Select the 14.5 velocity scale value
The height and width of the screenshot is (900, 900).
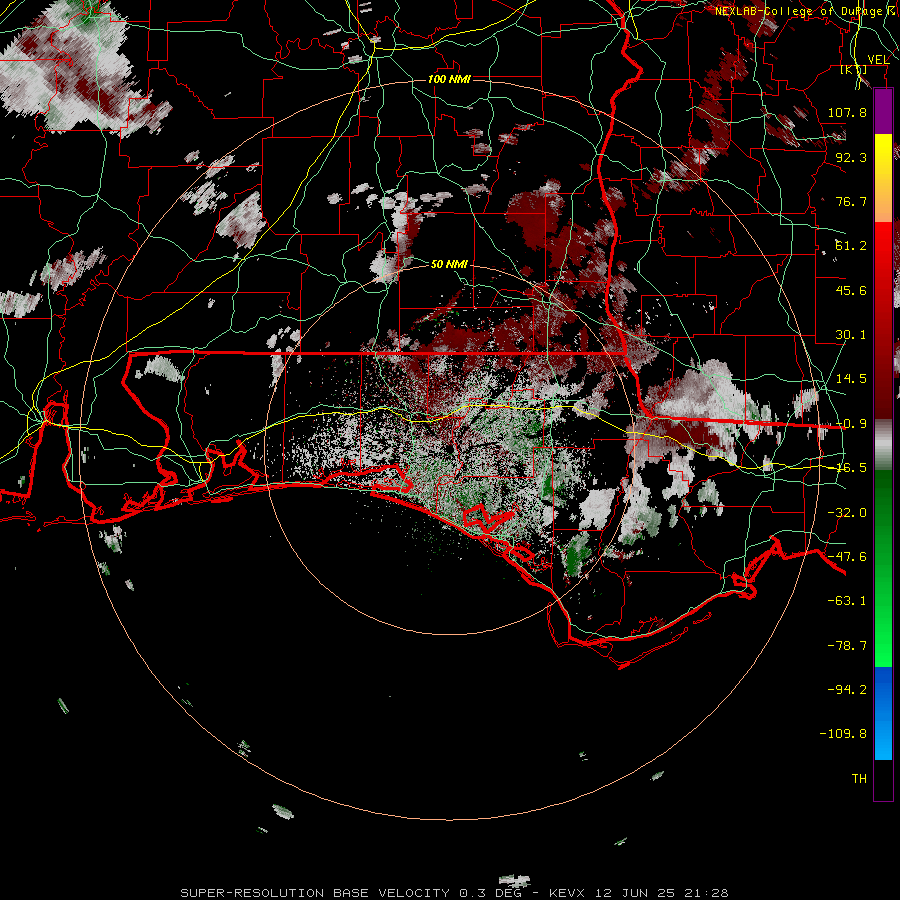tap(851, 379)
